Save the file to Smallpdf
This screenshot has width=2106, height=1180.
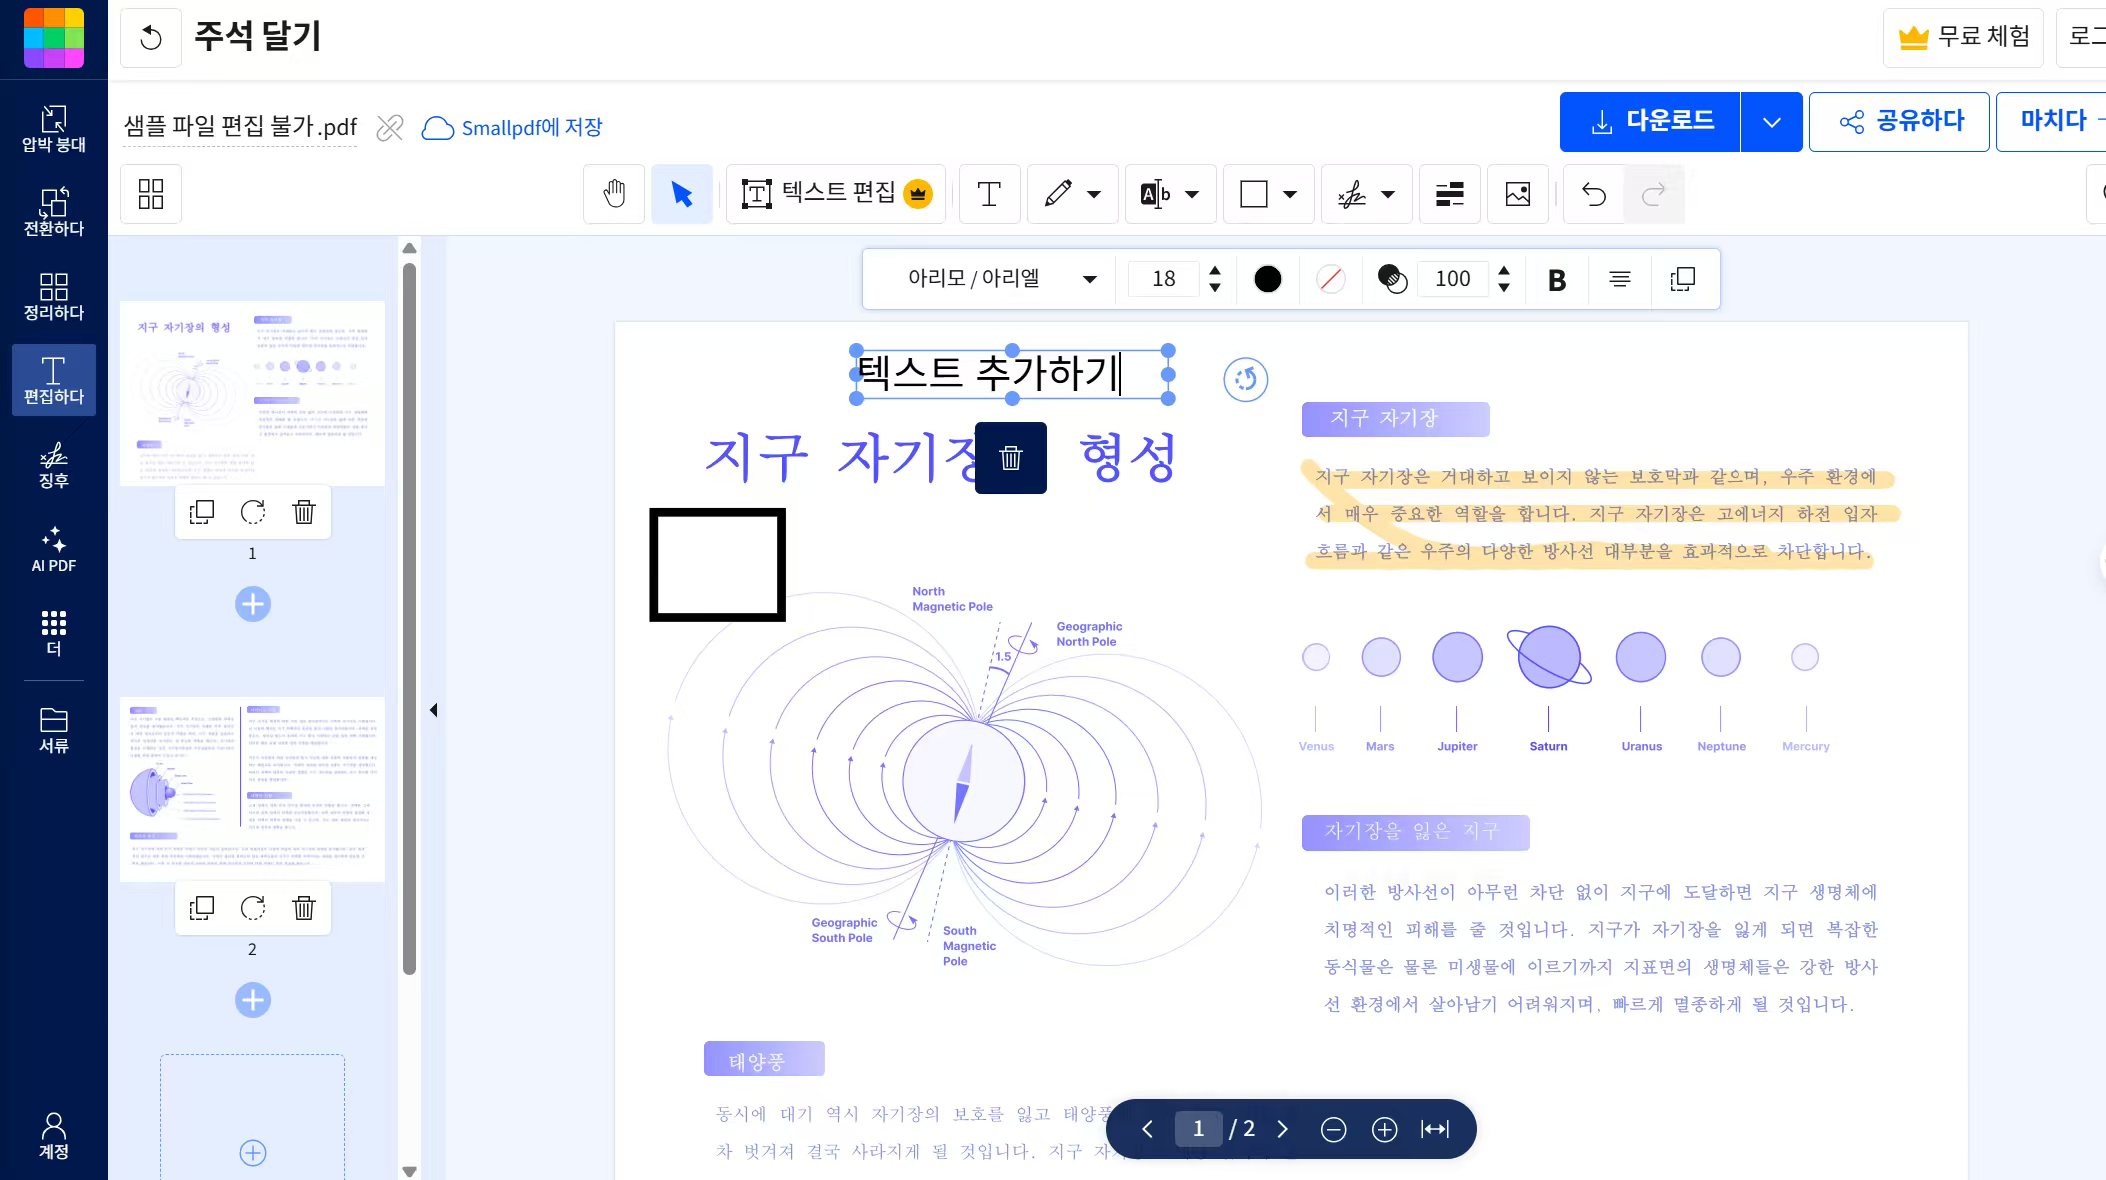[512, 128]
